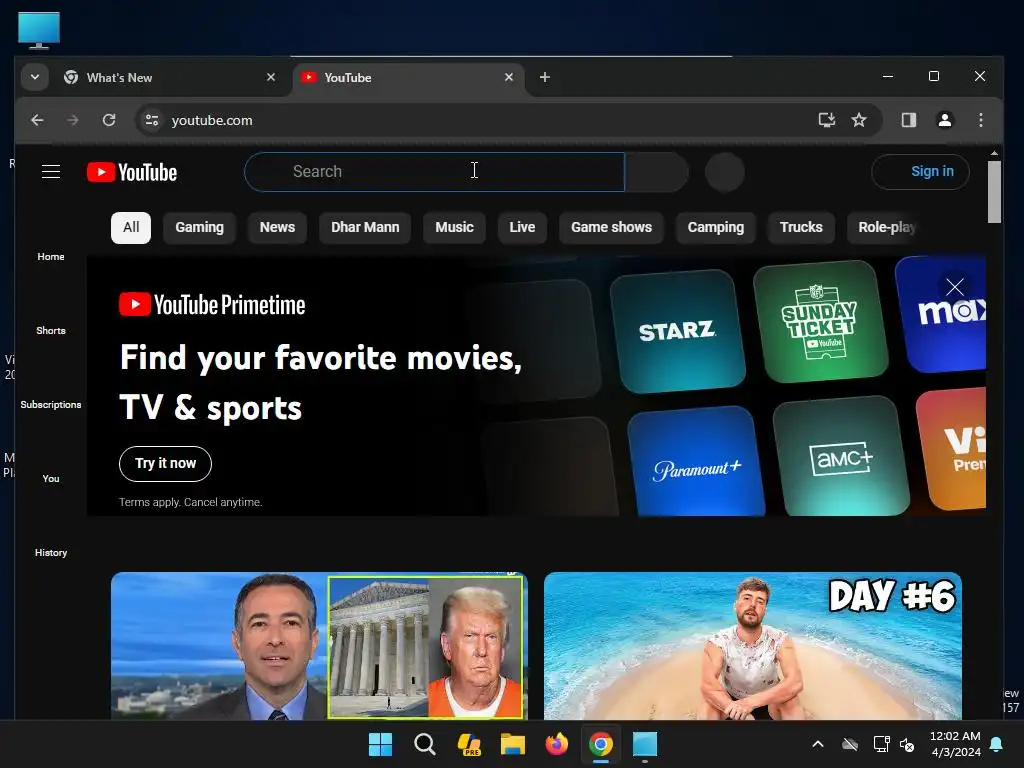Open the Chrome three-dot menu
The image size is (1024, 768).
[980, 120]
